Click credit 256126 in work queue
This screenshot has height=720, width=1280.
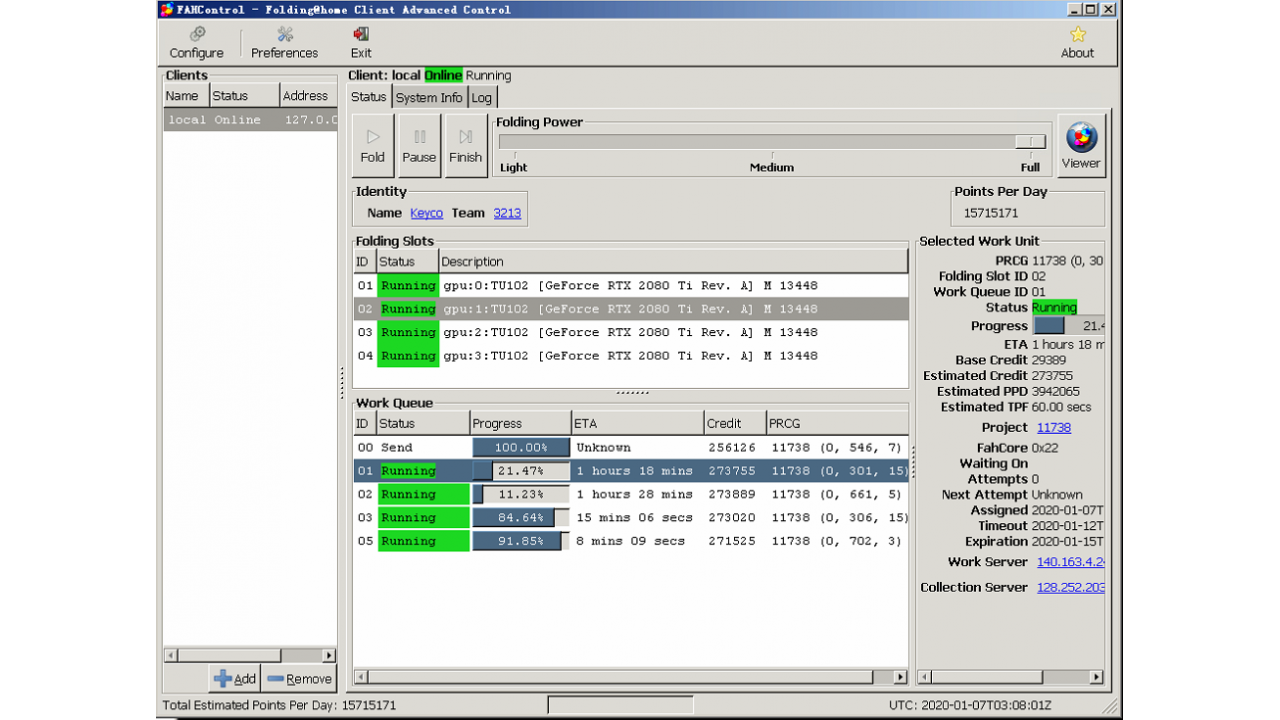732,448
